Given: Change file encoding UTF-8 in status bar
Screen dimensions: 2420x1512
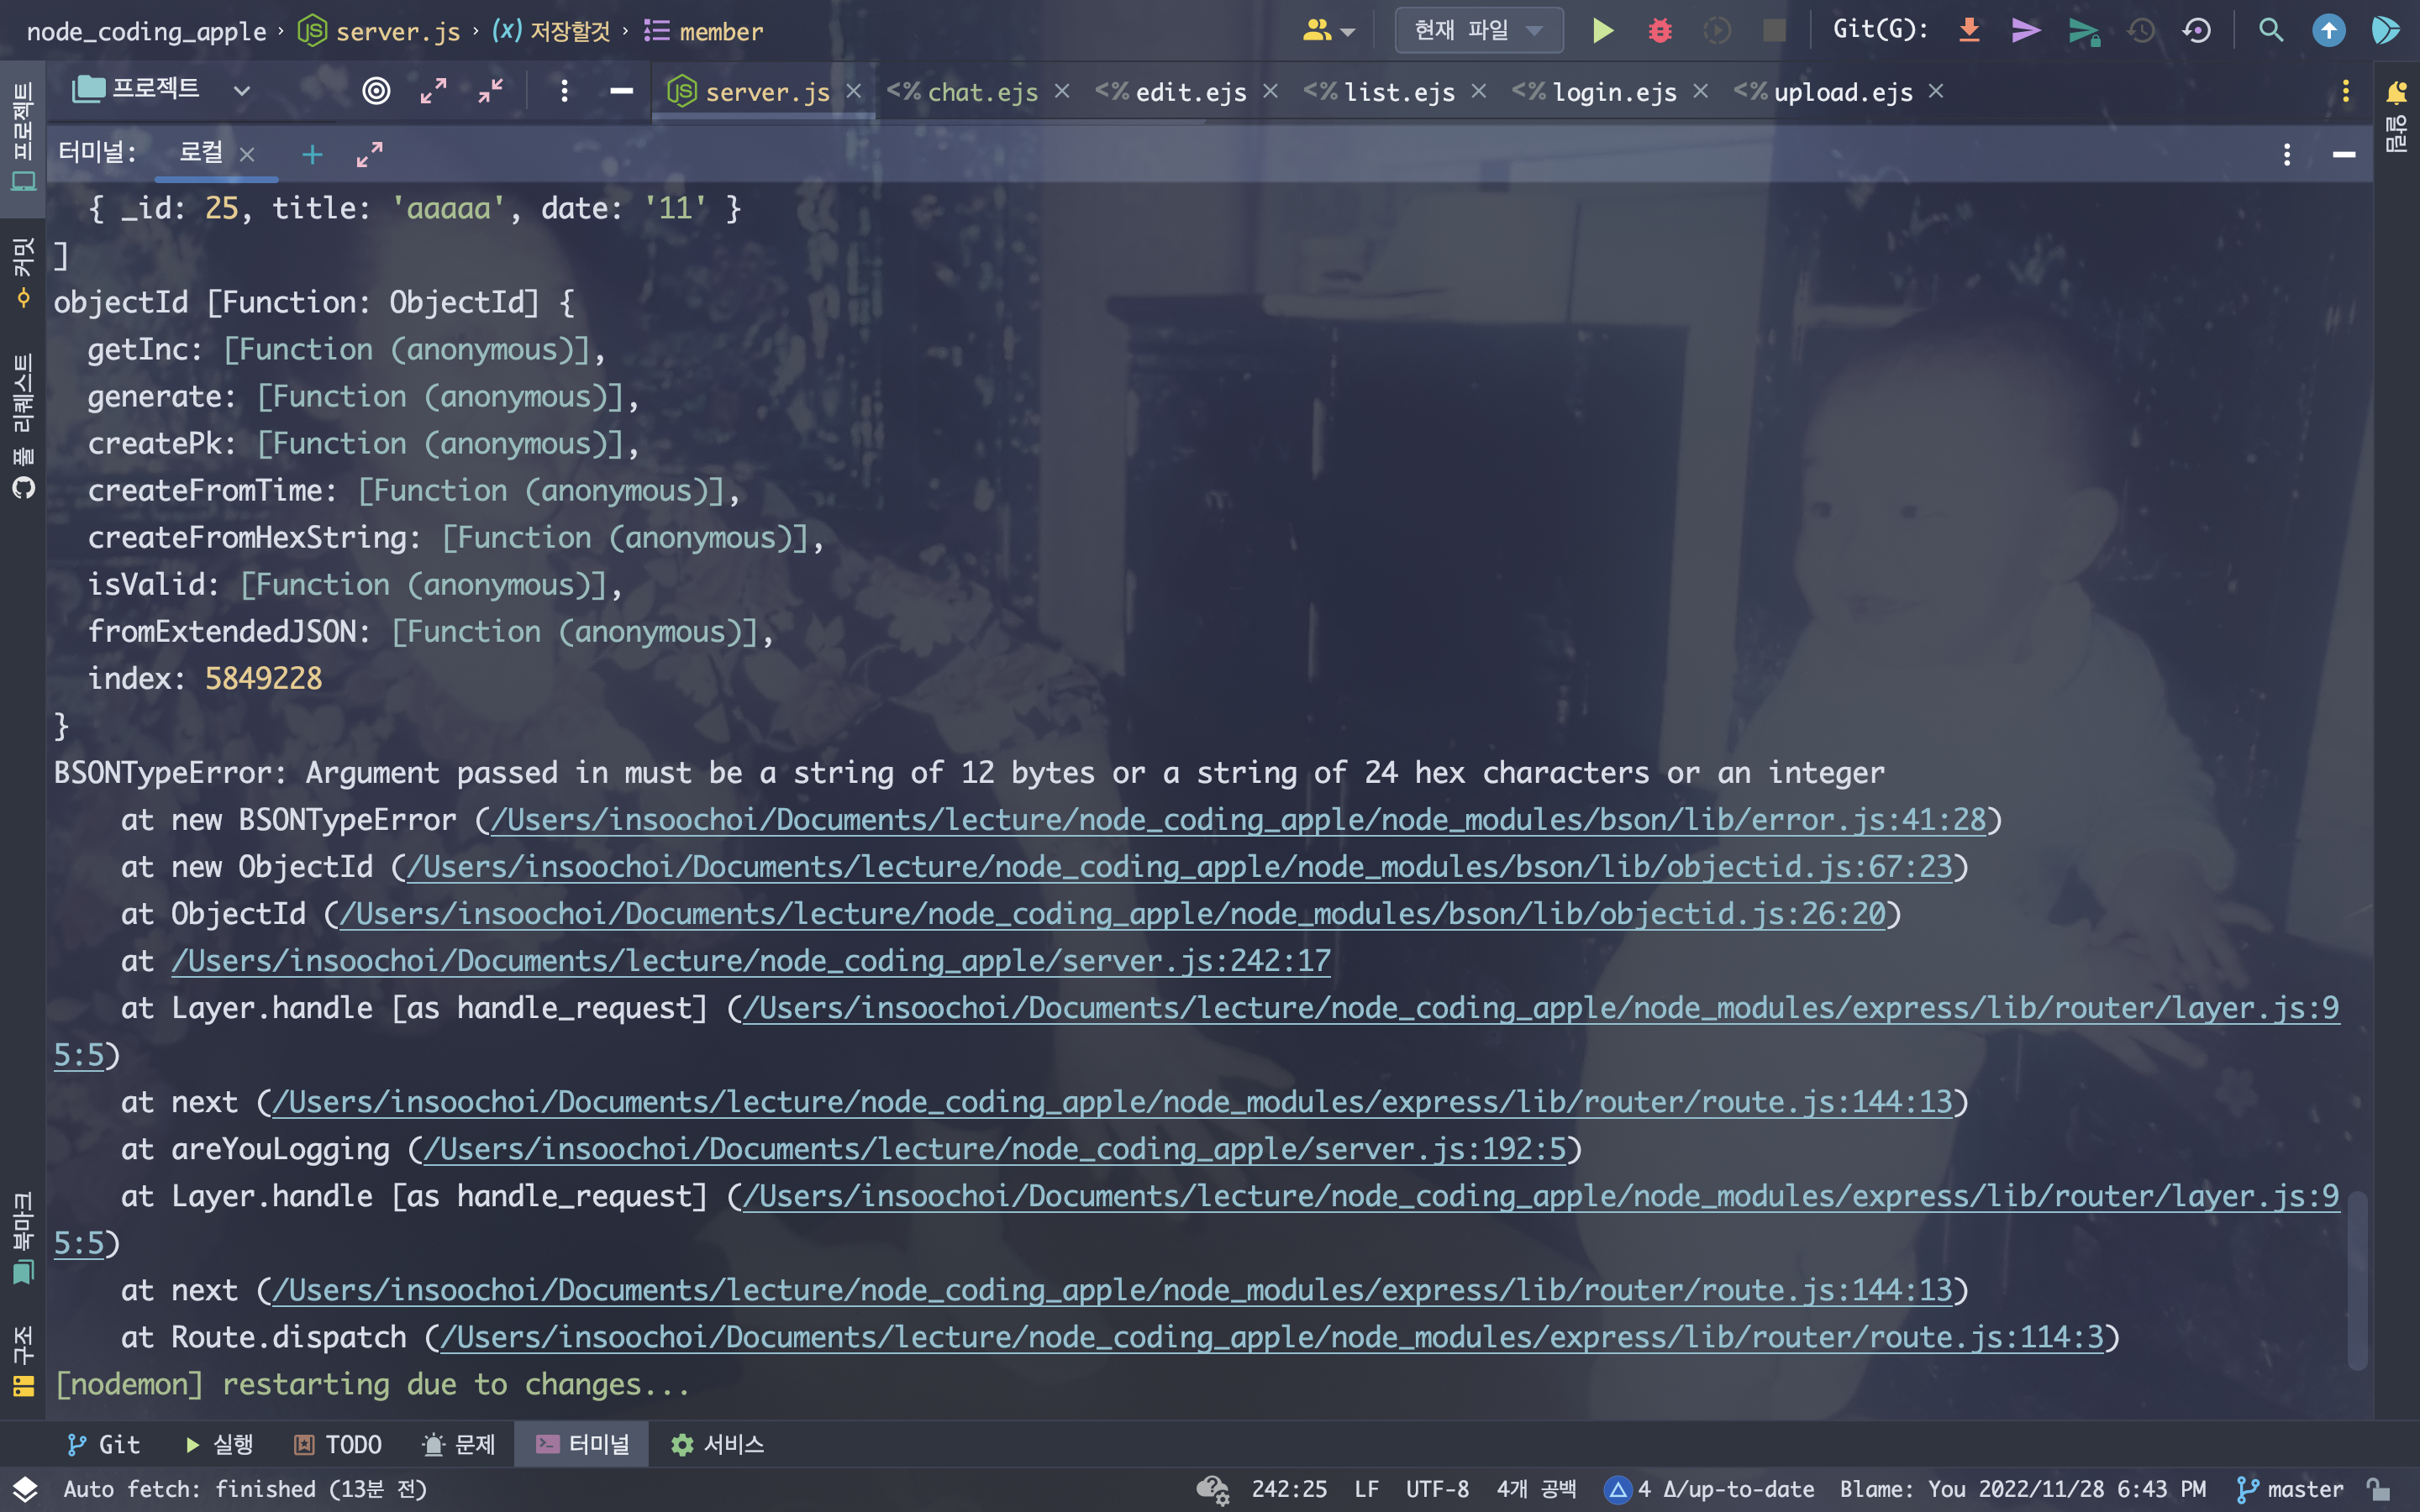Looking at the screenshot, I should tap(1437, 1489).
